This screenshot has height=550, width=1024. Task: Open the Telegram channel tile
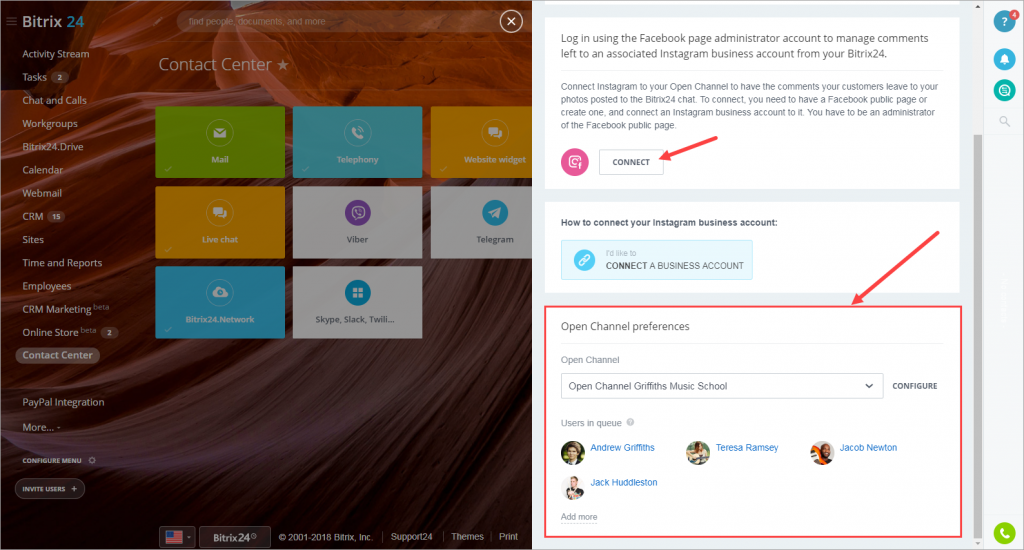(x=481, y=222)
